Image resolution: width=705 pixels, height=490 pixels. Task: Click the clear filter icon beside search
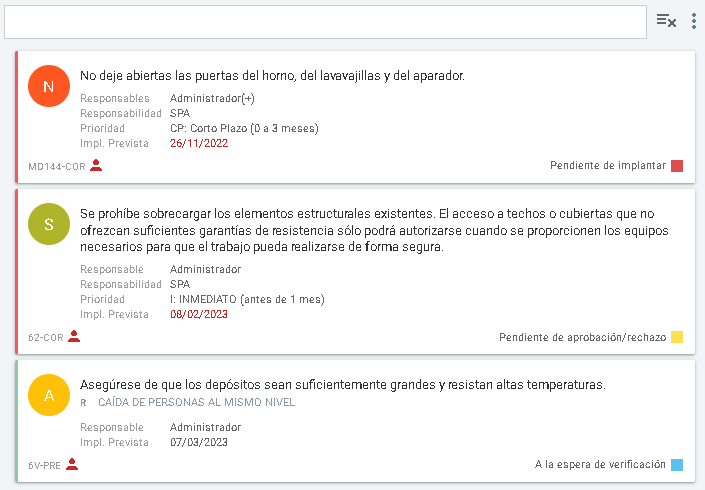tap(666, 21)
